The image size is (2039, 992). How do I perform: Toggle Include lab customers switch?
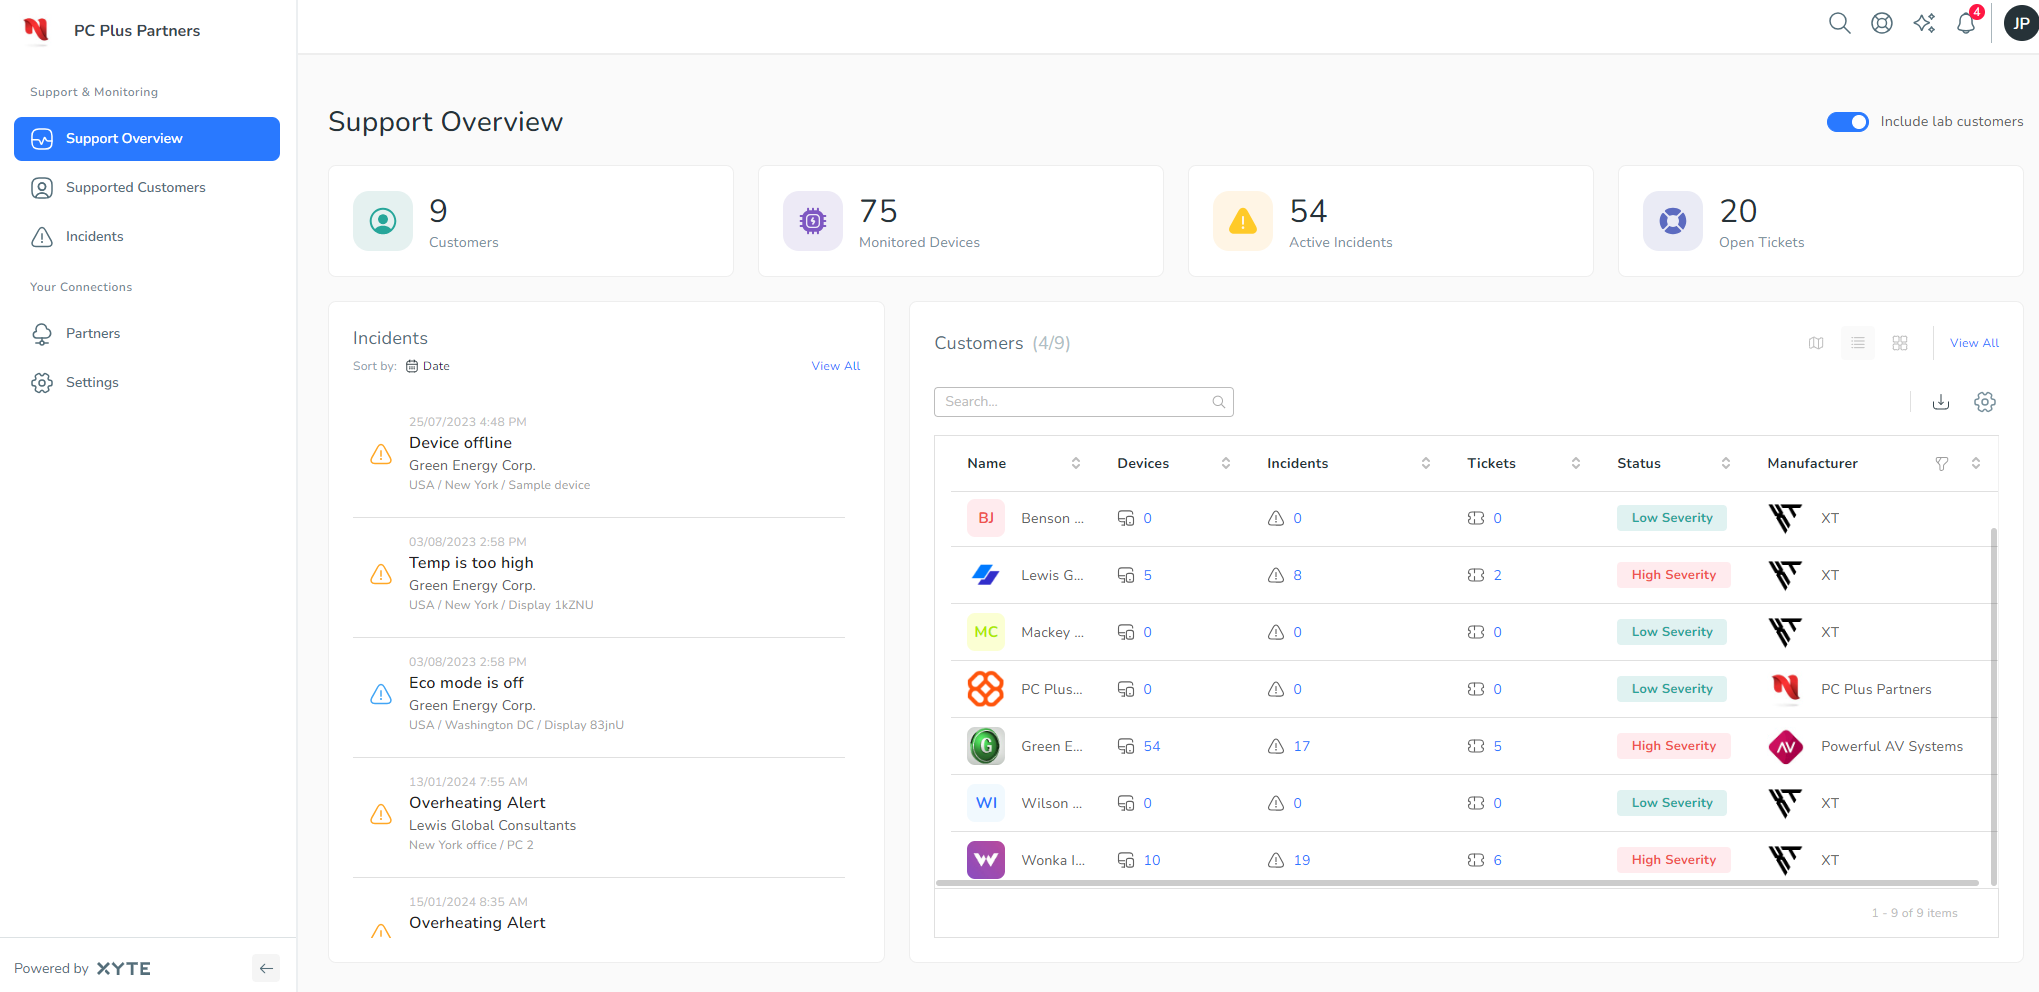tap(1847, 122)
